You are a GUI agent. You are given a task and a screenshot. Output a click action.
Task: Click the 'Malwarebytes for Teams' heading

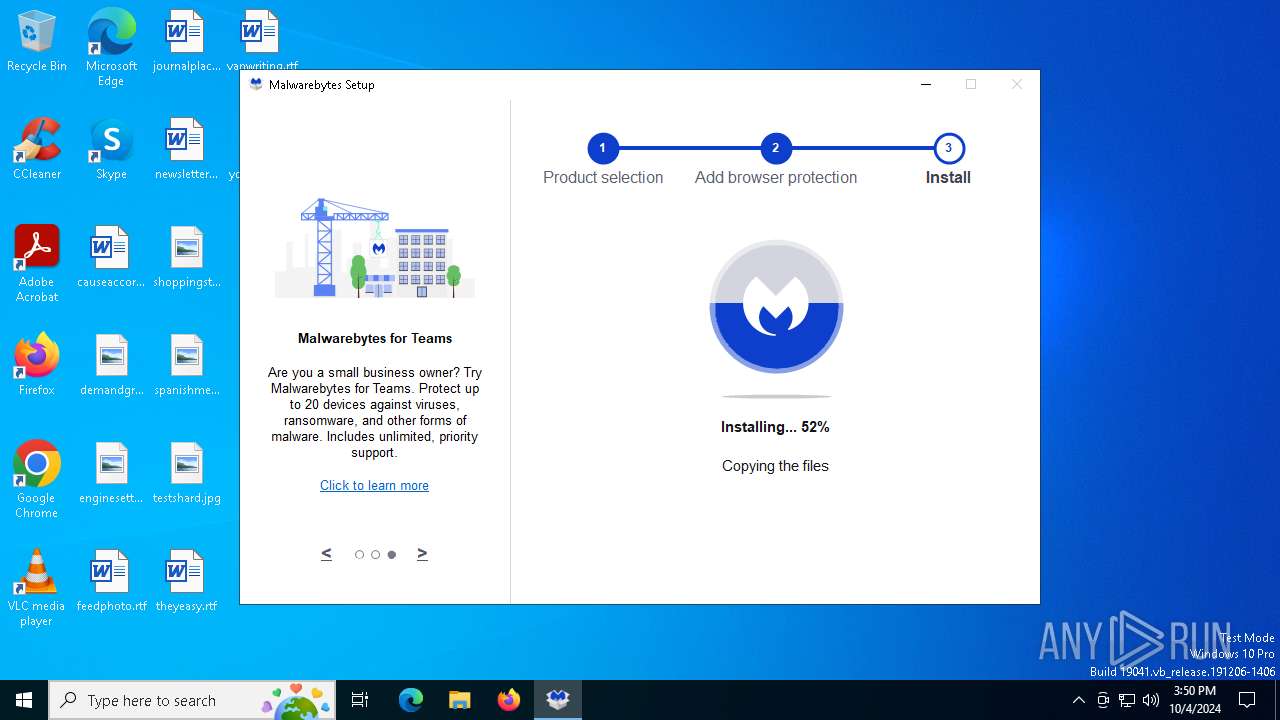click(375, 338)
